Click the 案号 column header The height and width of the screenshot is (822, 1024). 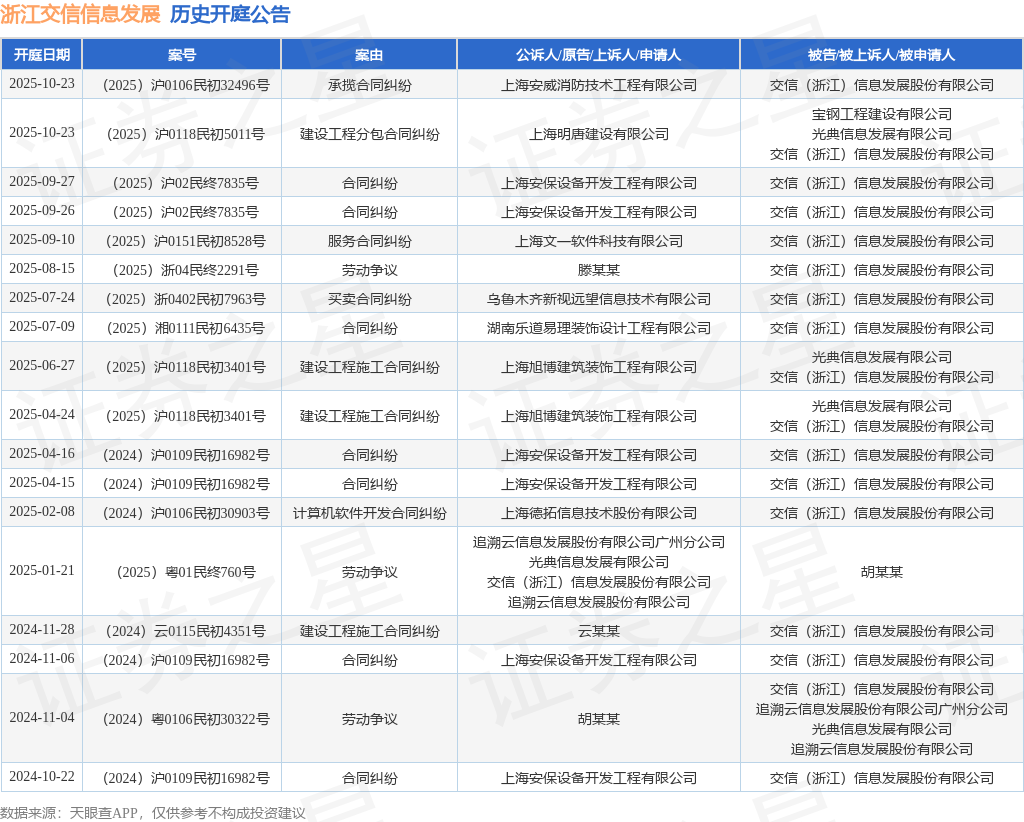pyautogui.click(x=182, y=55)
